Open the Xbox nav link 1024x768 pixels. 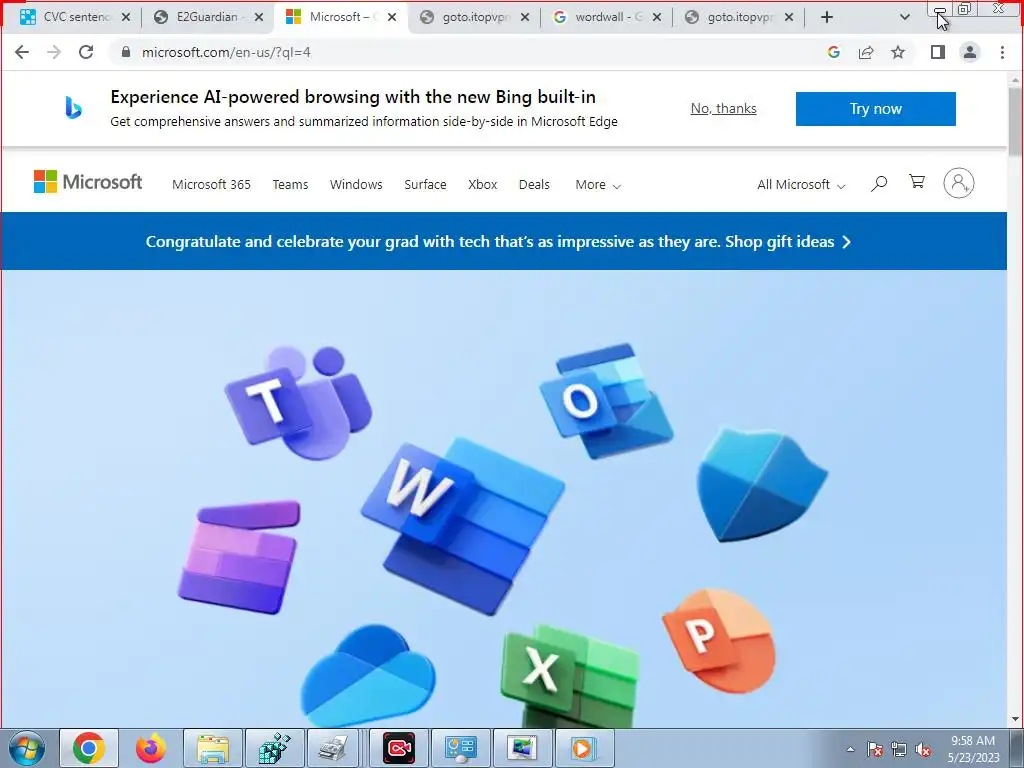(x=483, y=185)
